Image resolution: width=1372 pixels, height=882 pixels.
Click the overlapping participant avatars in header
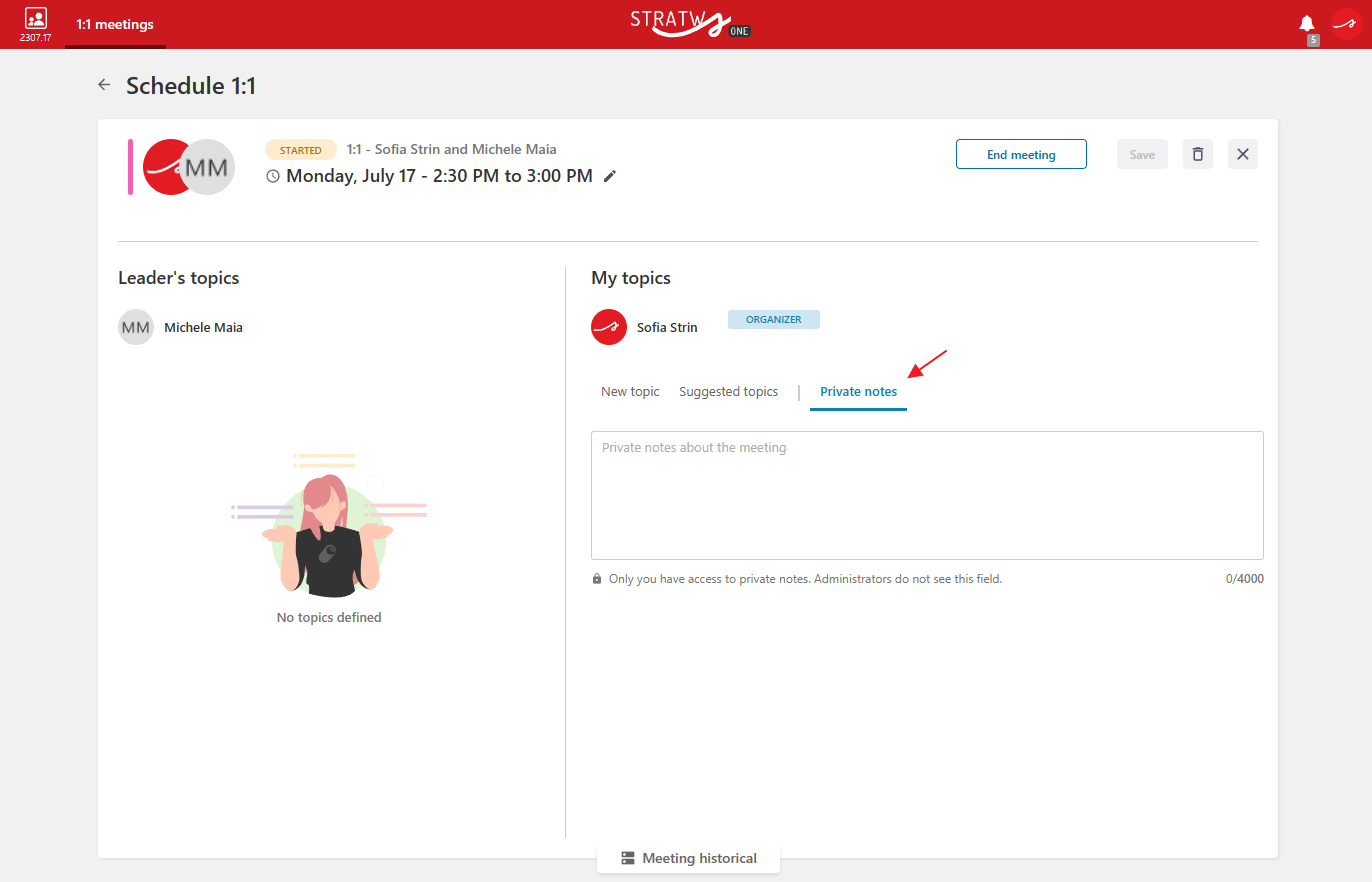click(188, 167)
